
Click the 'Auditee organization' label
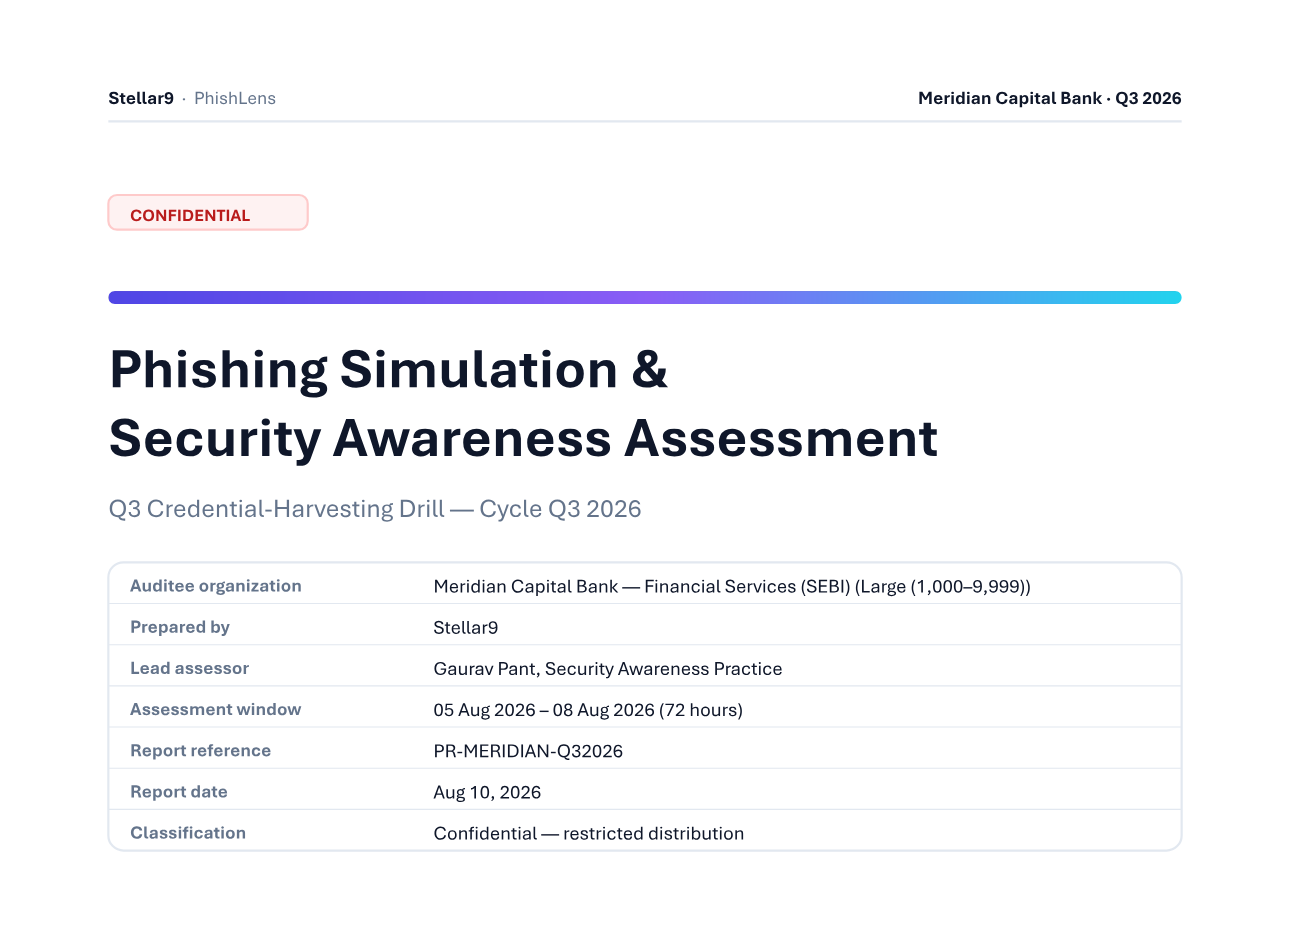point(216,586)
